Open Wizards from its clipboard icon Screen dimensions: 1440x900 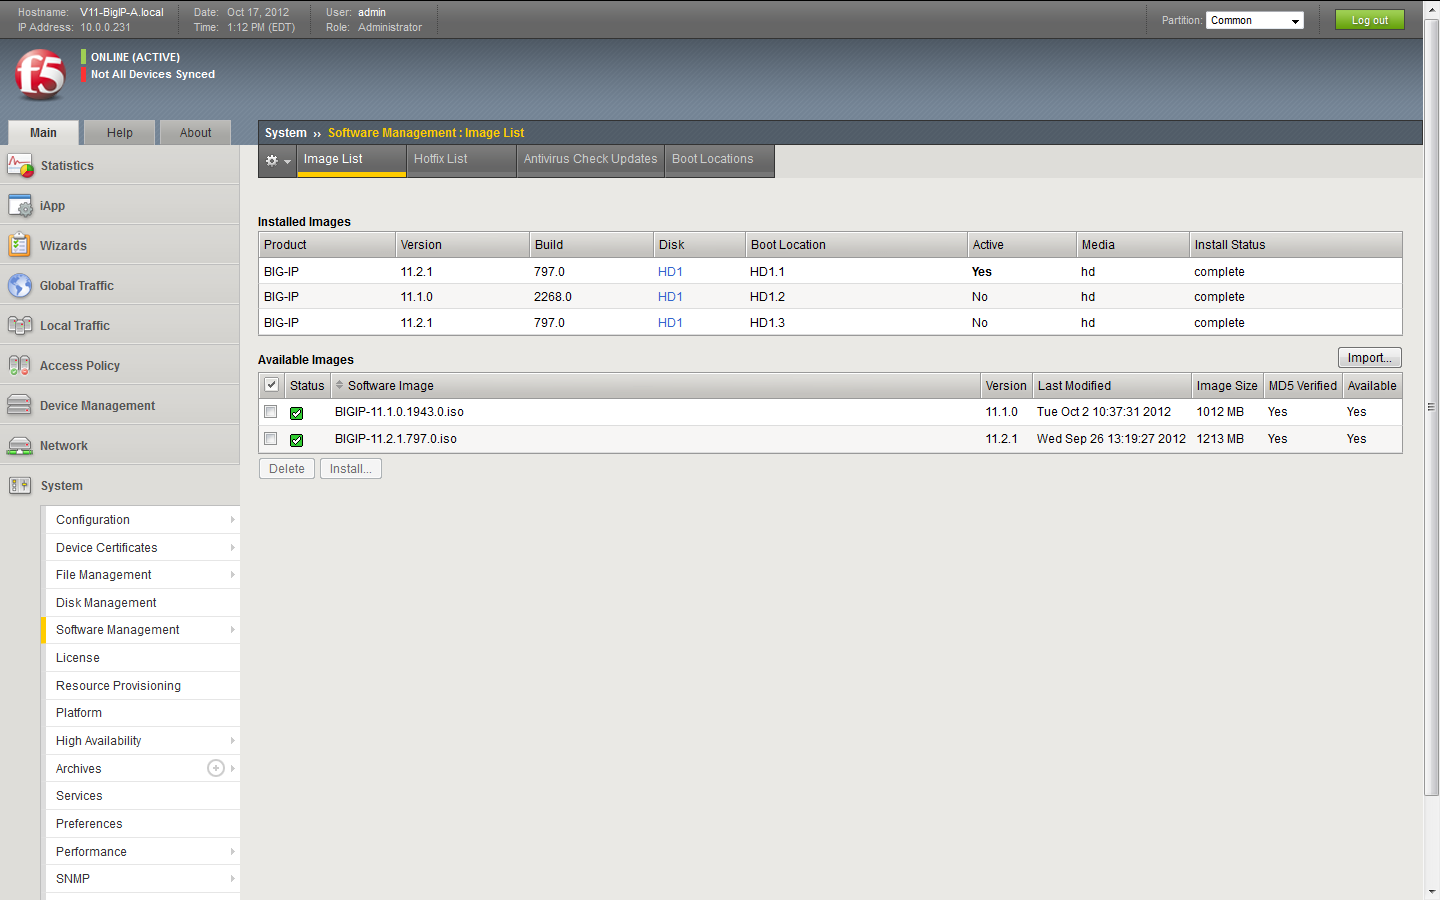20,245
